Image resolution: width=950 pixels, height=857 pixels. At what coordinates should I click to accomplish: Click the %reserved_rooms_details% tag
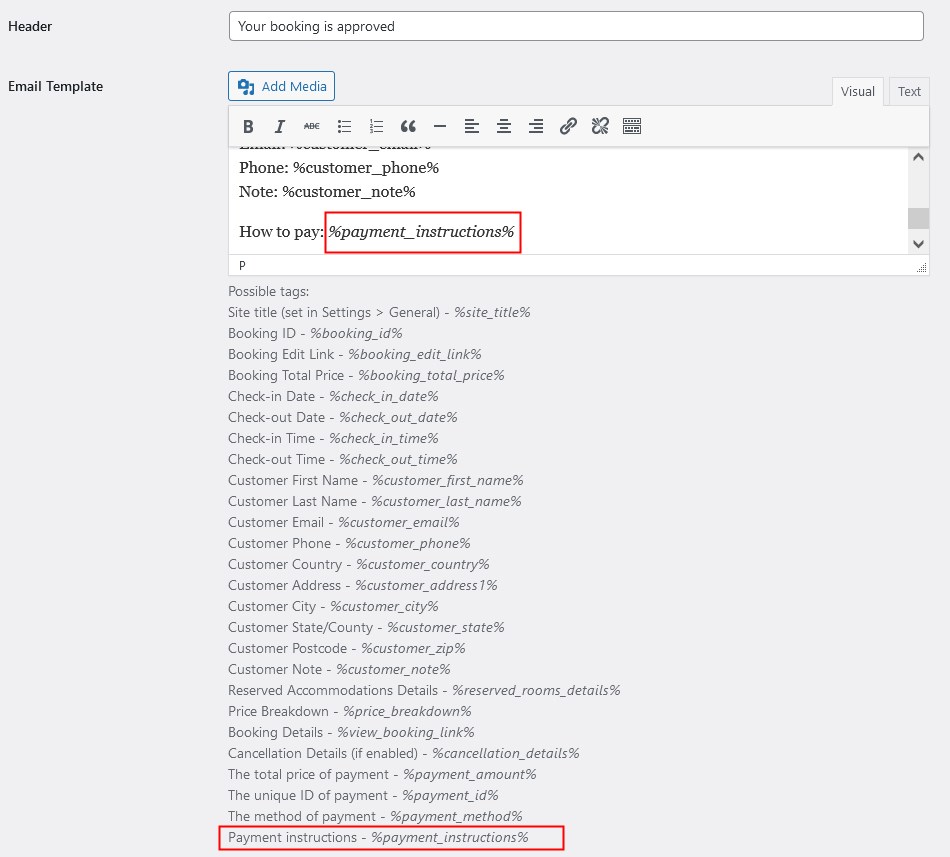536,690
